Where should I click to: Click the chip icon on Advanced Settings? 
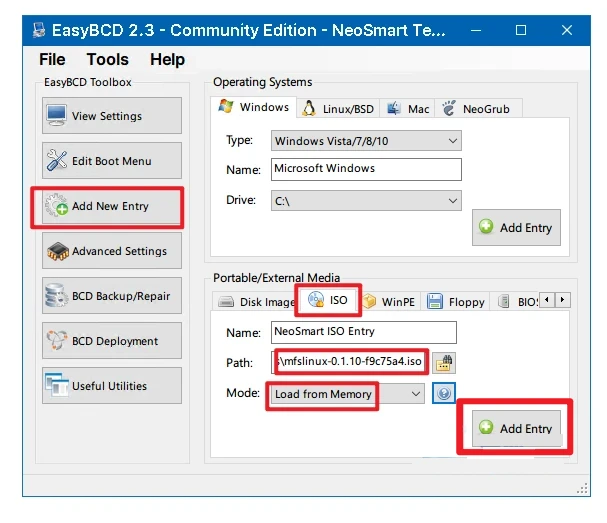click(57, 251)
